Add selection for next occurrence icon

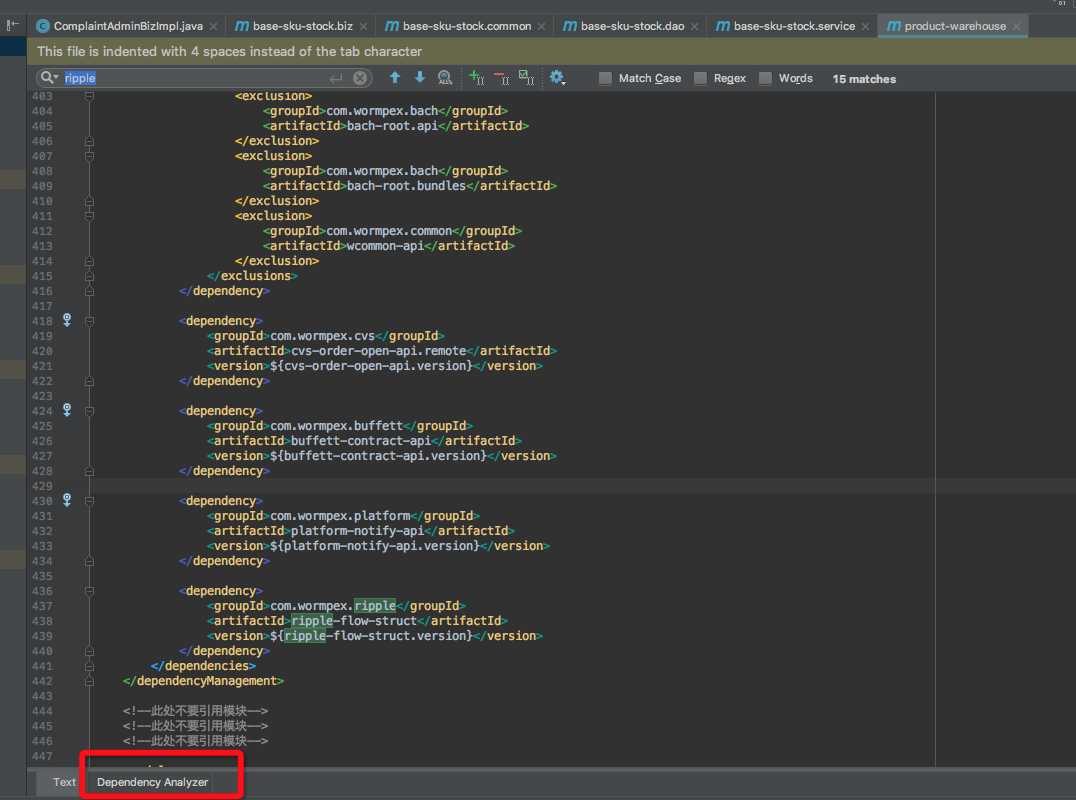click(477, 78)
